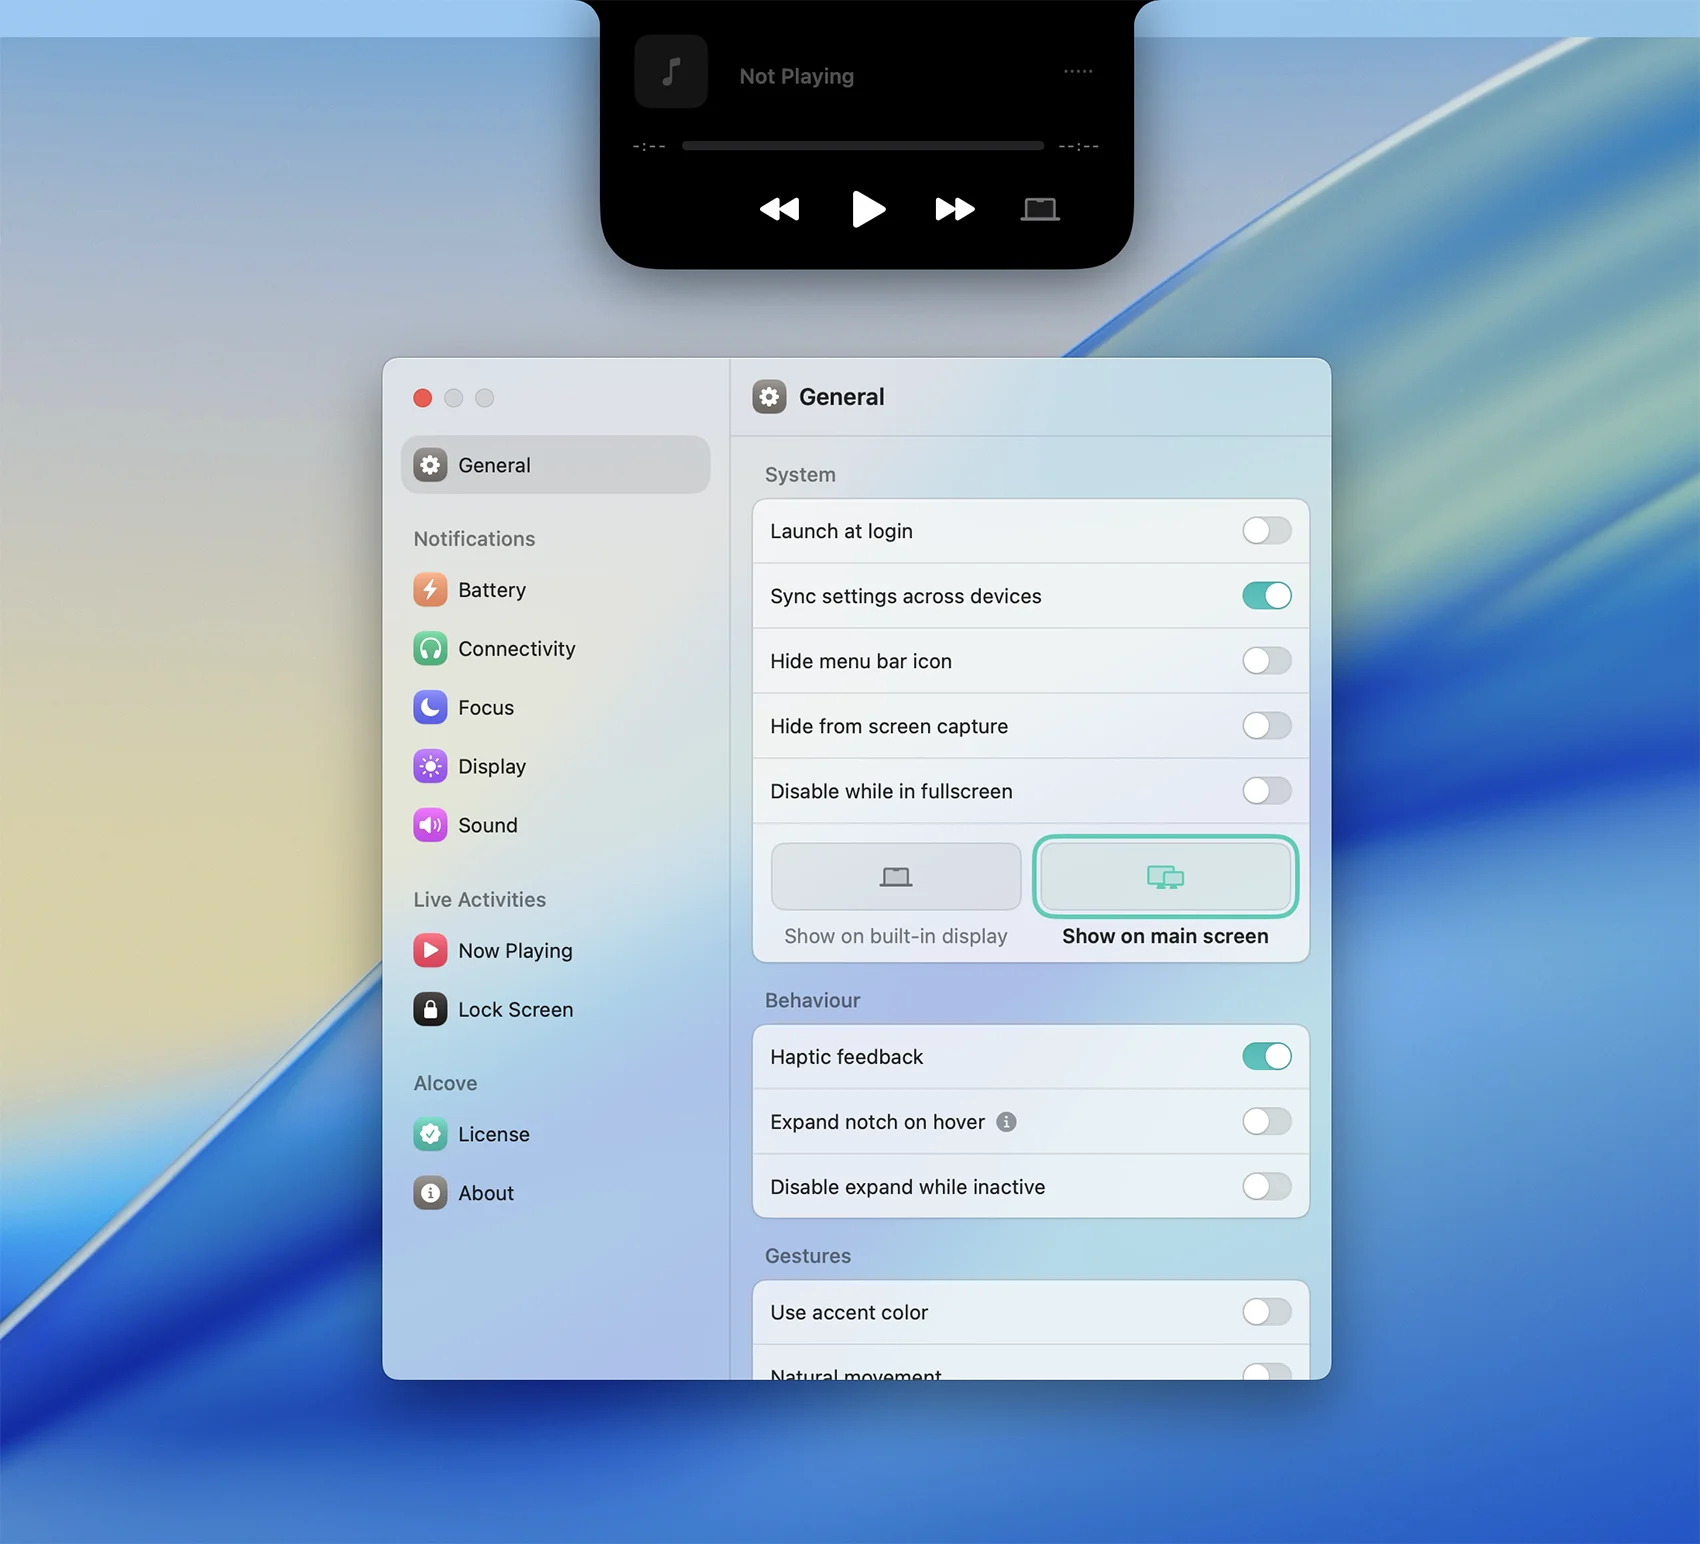Click the laptop output device icon
This screenshot has height=1544, width=1700.
(1039, 209)
